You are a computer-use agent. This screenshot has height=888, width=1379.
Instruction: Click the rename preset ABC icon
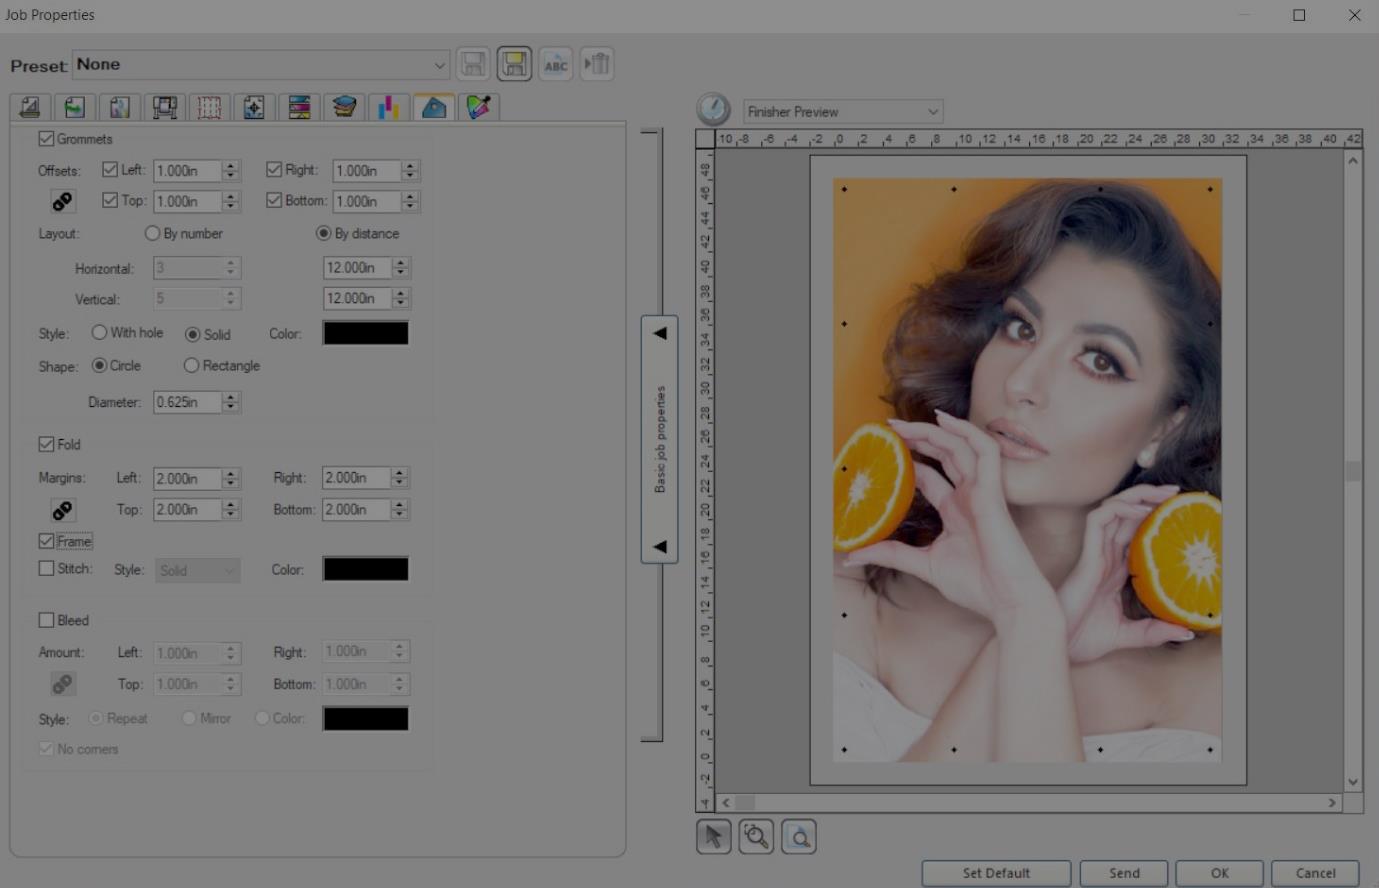coord(556,64)
